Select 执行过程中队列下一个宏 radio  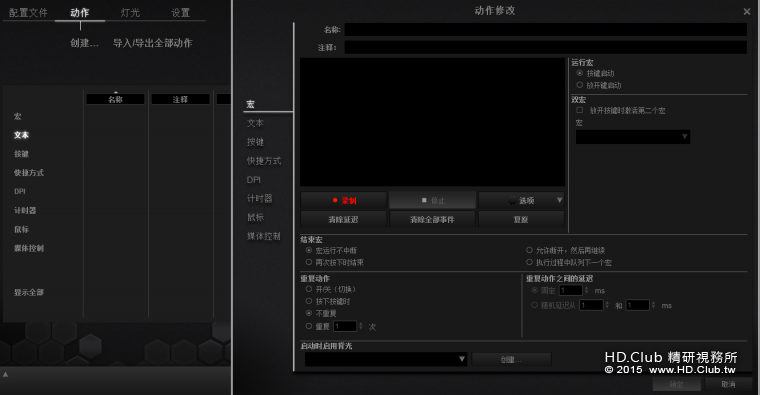point(529,262)
